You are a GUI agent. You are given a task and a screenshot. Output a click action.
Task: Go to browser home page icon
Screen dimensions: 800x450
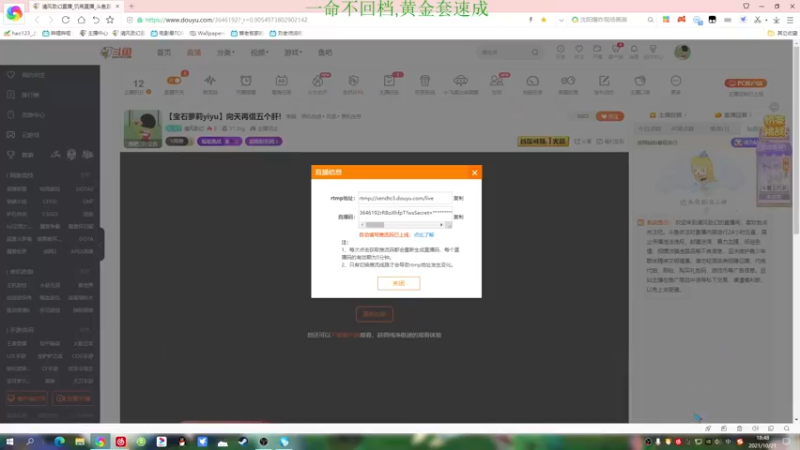click(x=81, y=20)
